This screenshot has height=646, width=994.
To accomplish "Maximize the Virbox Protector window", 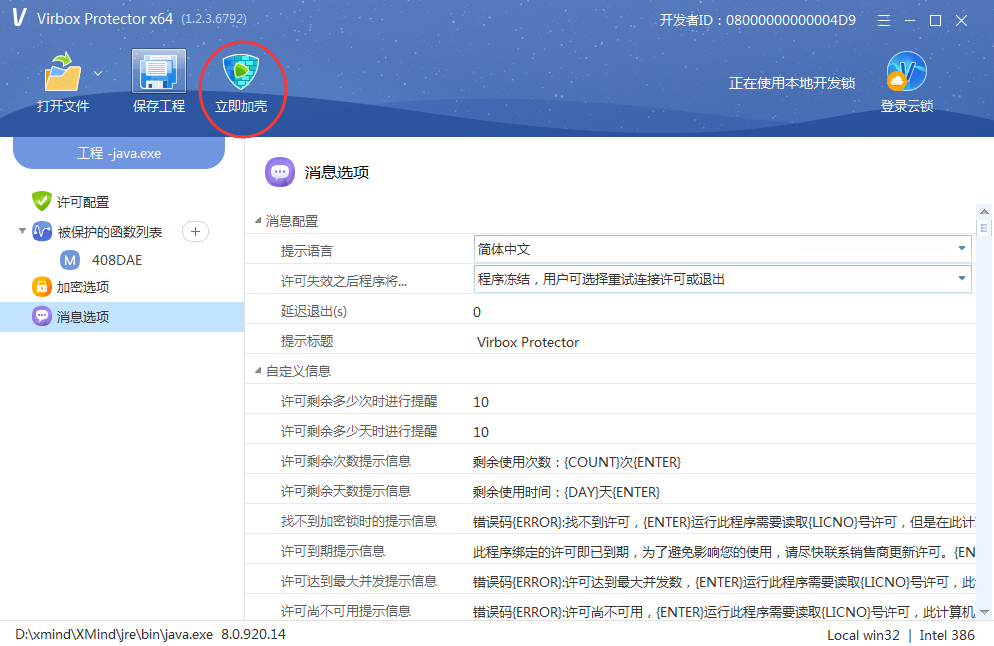I will 935,21.
